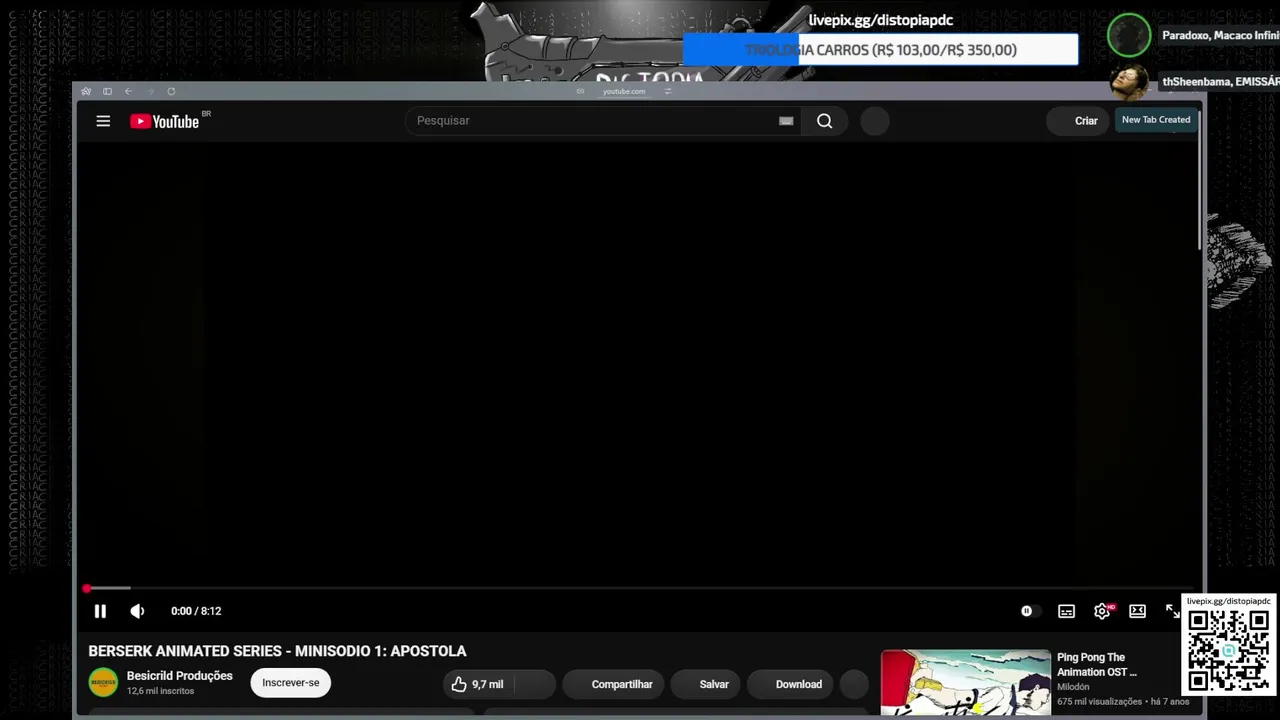Subscribe with the Inscrever-se button
The width and height of the screenshot is (1280, 720).
[291, 683]
